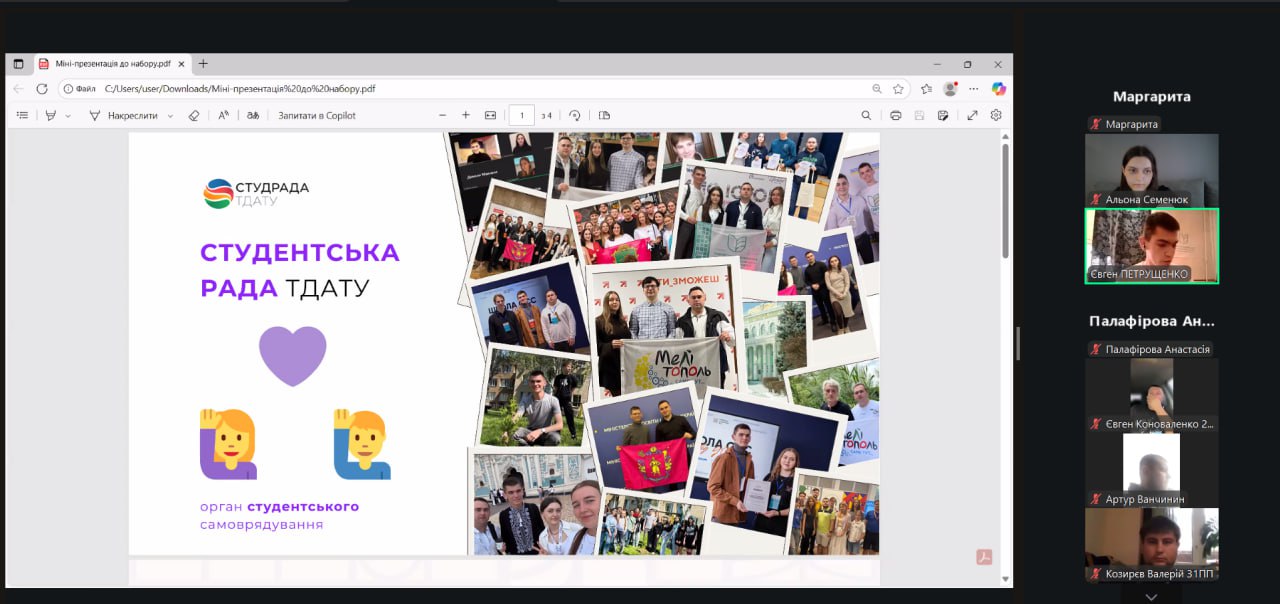
Task: Close the Міні-презентація до набору.pdf tab
Action: 179,64
